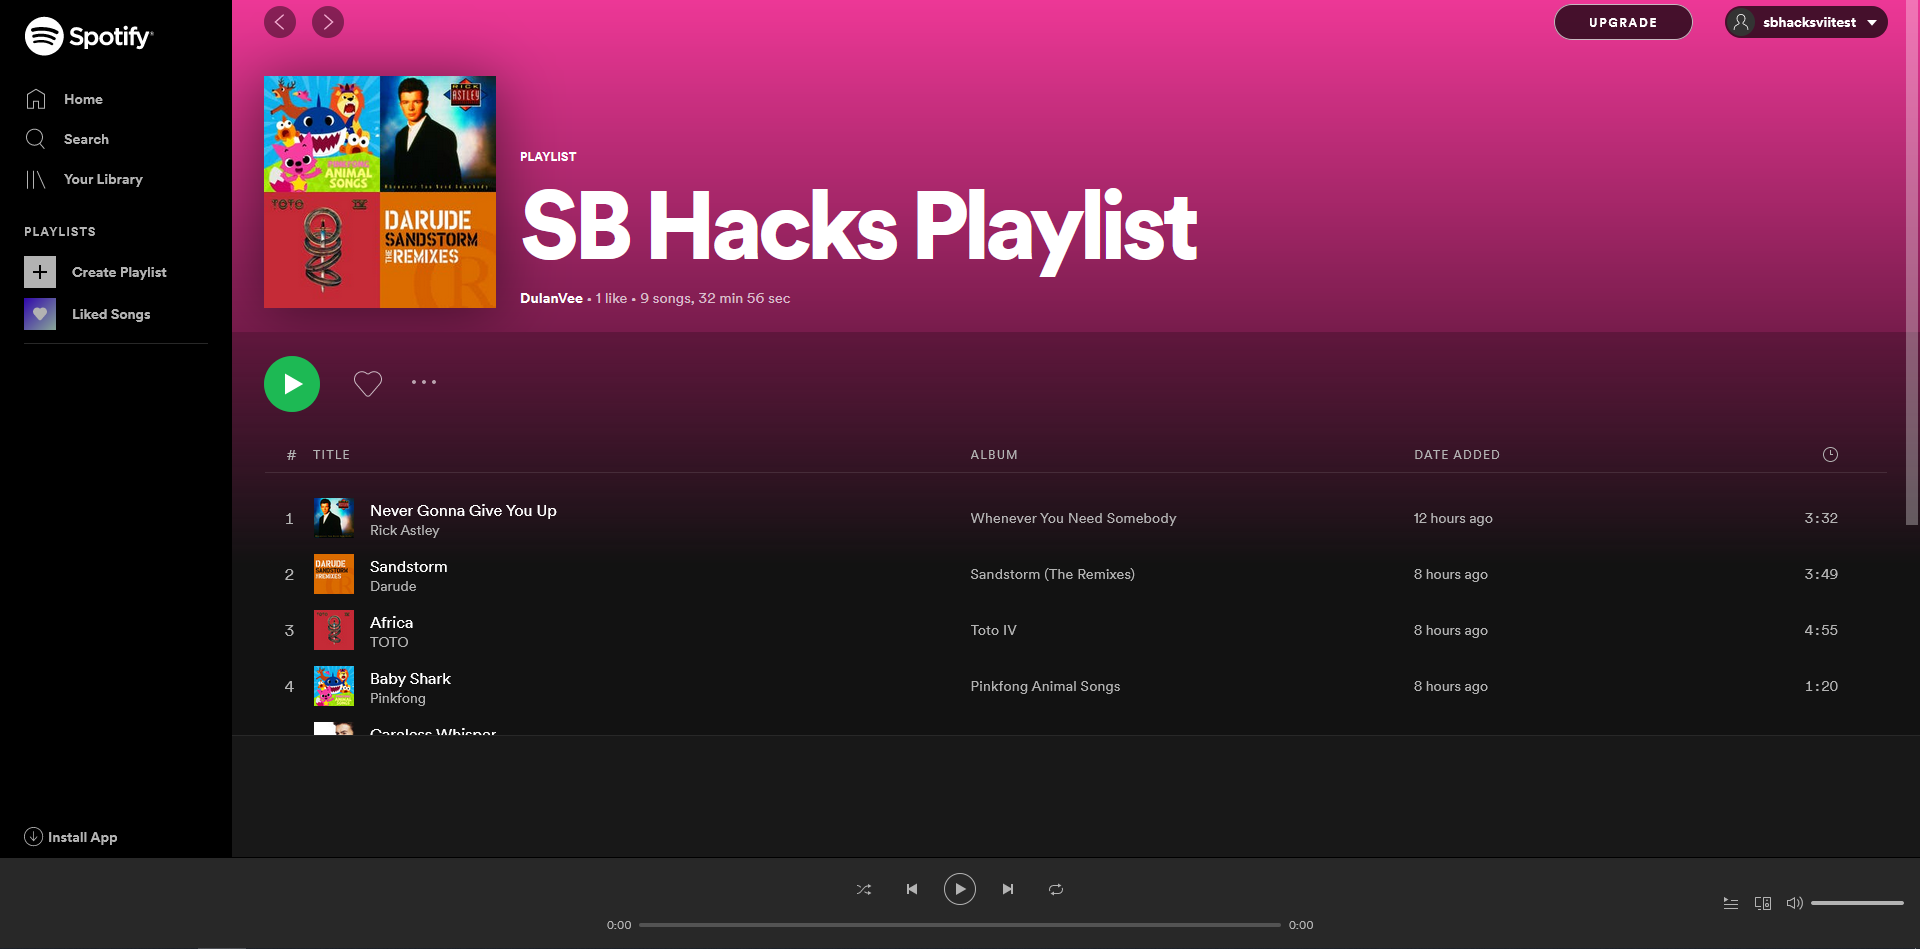
Task: Click the DATE ADDED column header
Action: [x=1457, y=455]
